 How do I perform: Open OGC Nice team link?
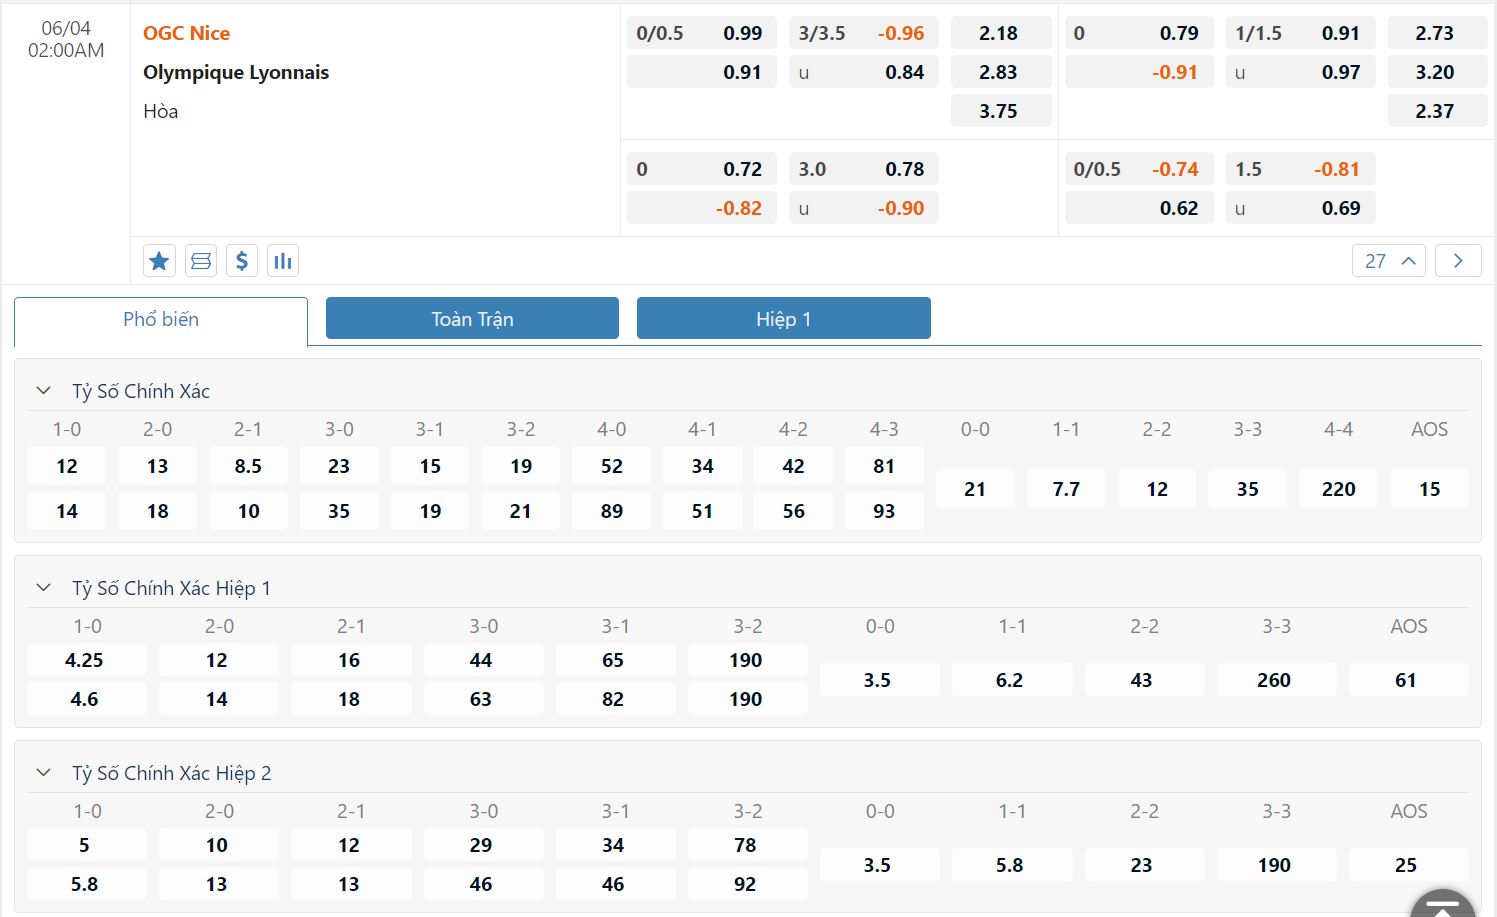pyautogui.click(x=186, y=33)
